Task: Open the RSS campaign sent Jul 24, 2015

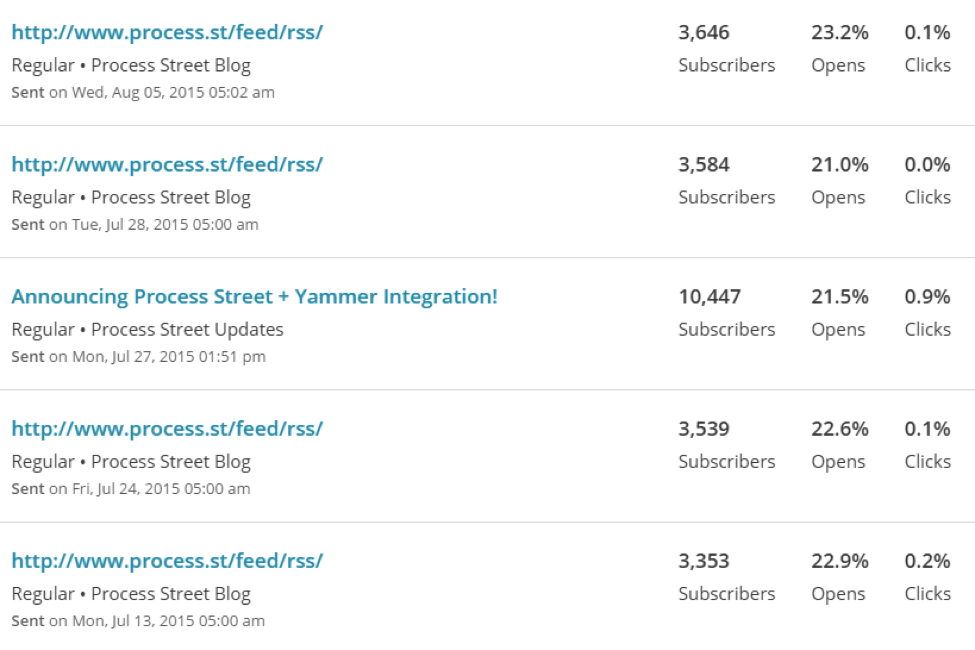Action: pyautogui.click(x=167, y=429)
